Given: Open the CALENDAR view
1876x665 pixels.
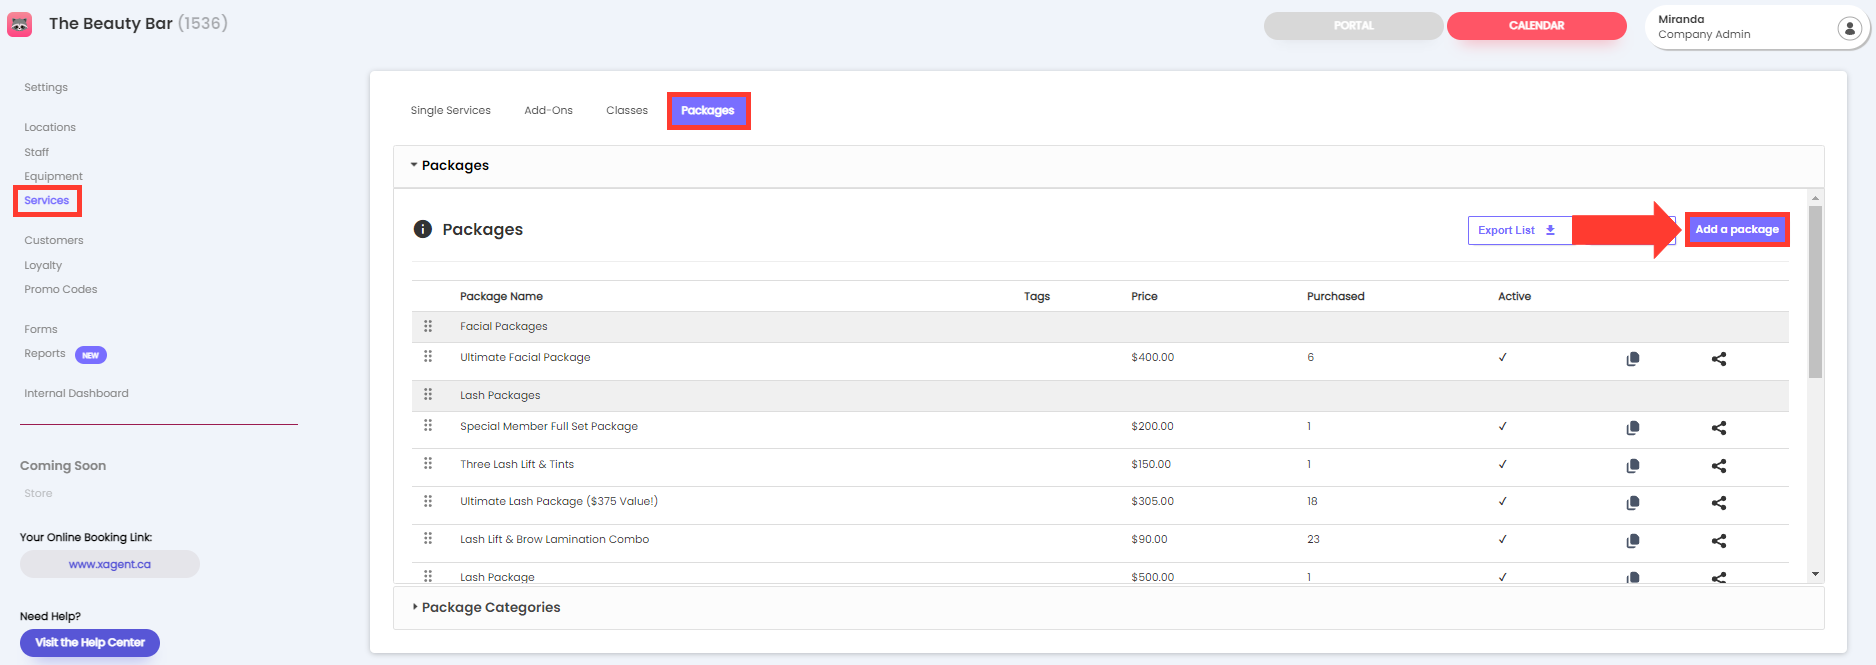Looking at the screenshot, I should [1536, 26].
